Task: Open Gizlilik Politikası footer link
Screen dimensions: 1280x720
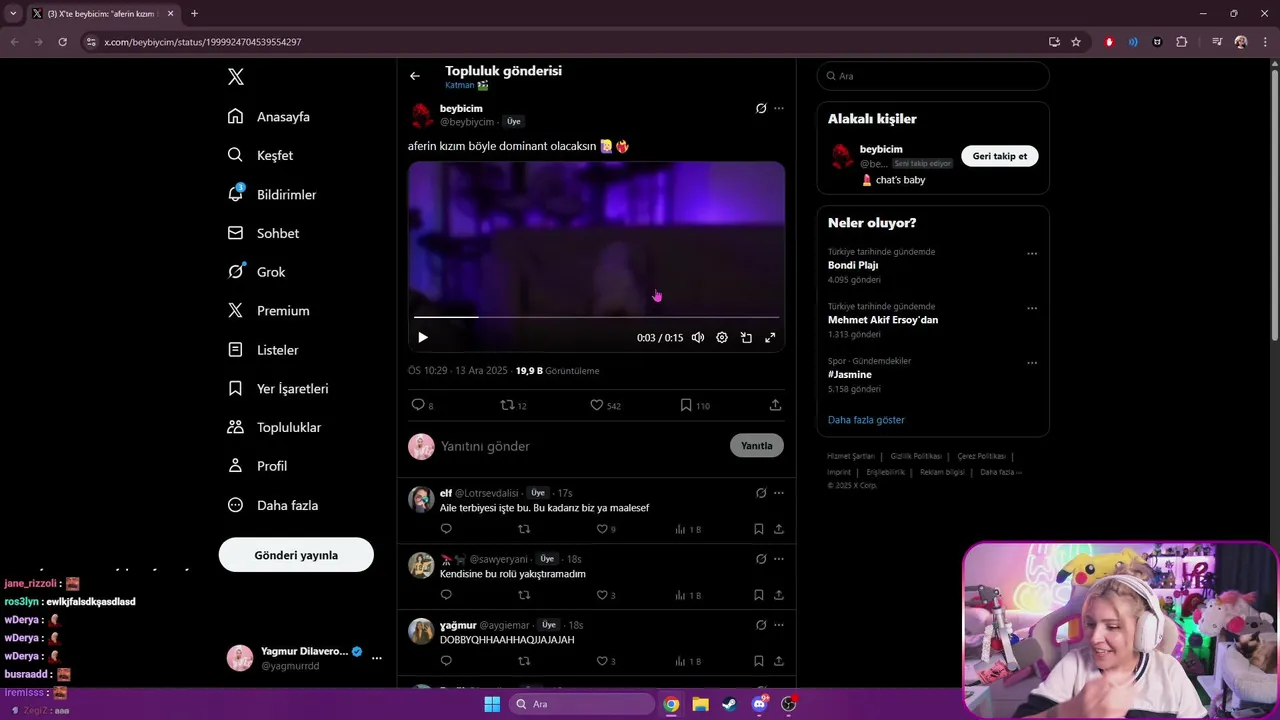Action: click(x=916, y=456)
